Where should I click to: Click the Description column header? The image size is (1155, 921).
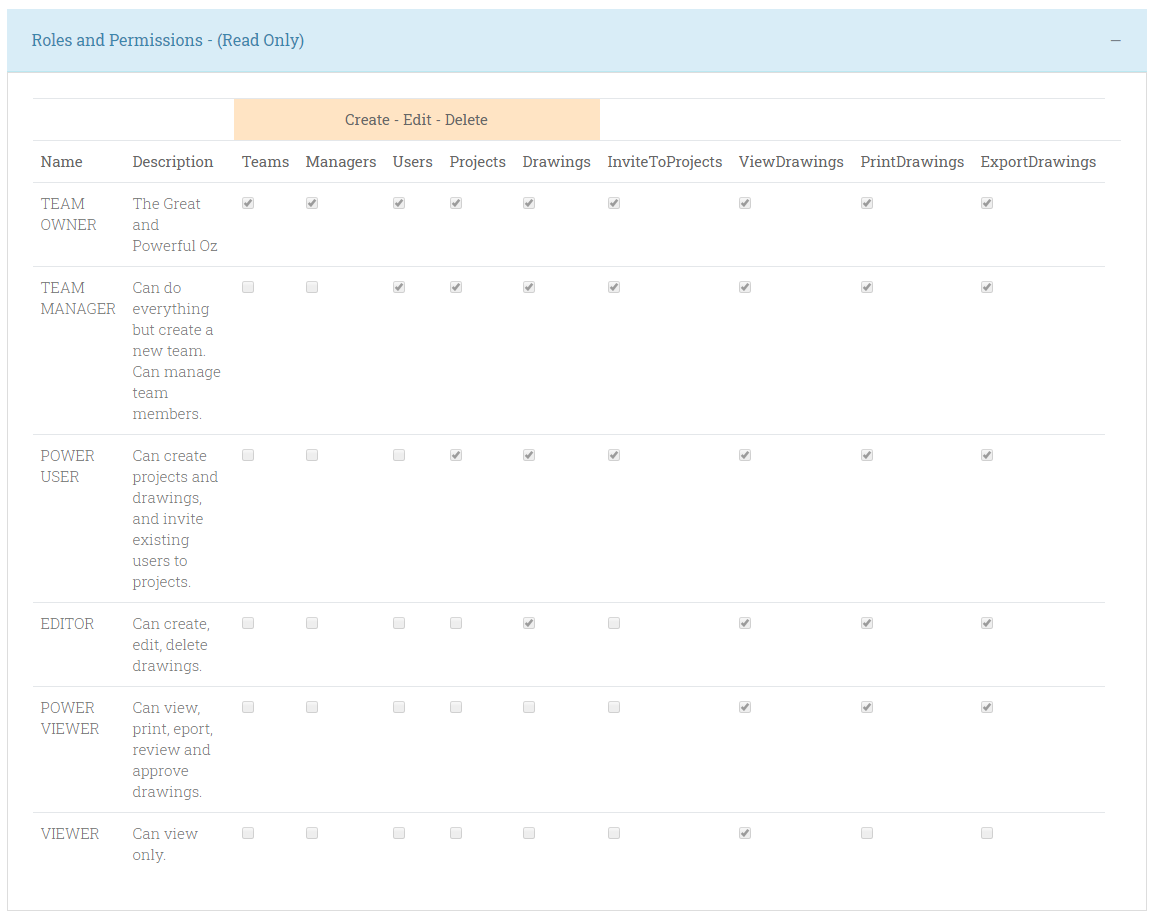click(173, 162)
